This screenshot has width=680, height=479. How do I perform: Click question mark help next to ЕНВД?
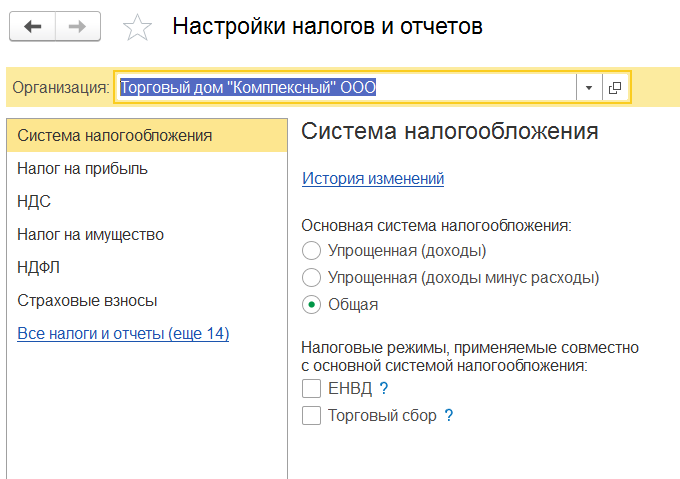pos(383,388)
